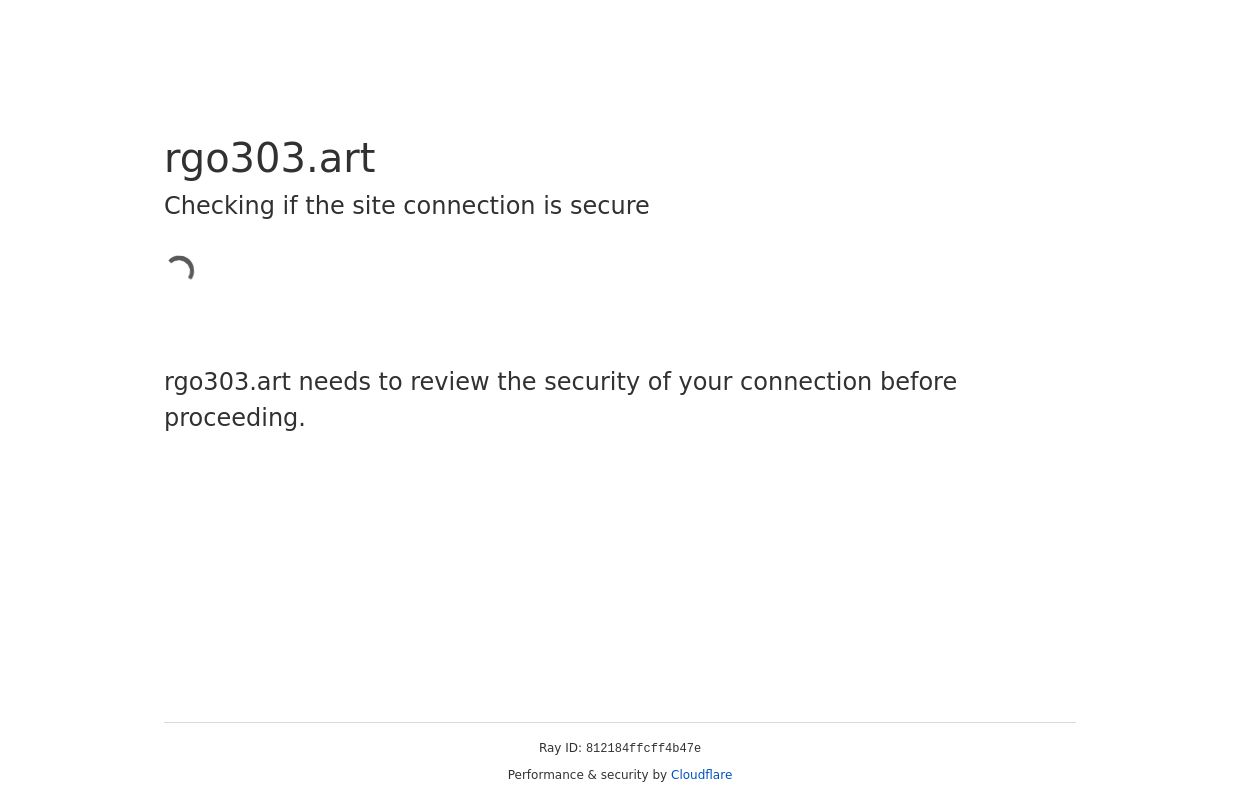1240x800 pixels.
Task: Click the word "security" in the footer text
Action: point(622,775)
